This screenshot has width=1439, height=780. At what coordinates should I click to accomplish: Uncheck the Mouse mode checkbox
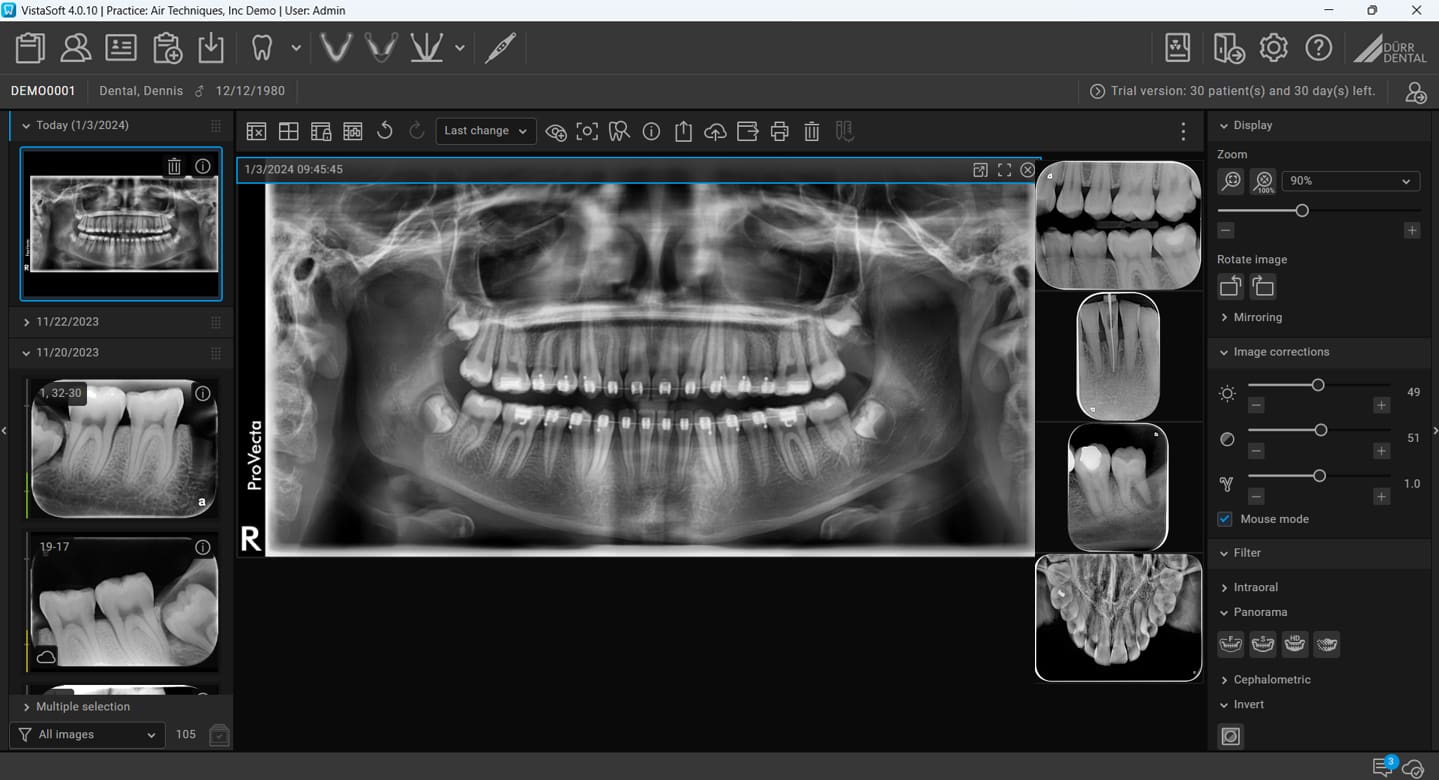click(1225, 519)
